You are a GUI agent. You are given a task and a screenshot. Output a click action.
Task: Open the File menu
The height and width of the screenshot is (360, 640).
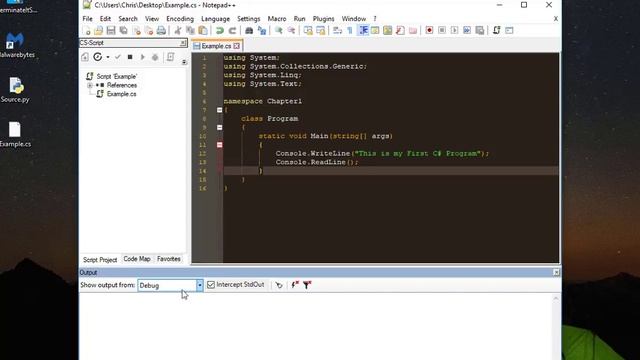[87, 19]
